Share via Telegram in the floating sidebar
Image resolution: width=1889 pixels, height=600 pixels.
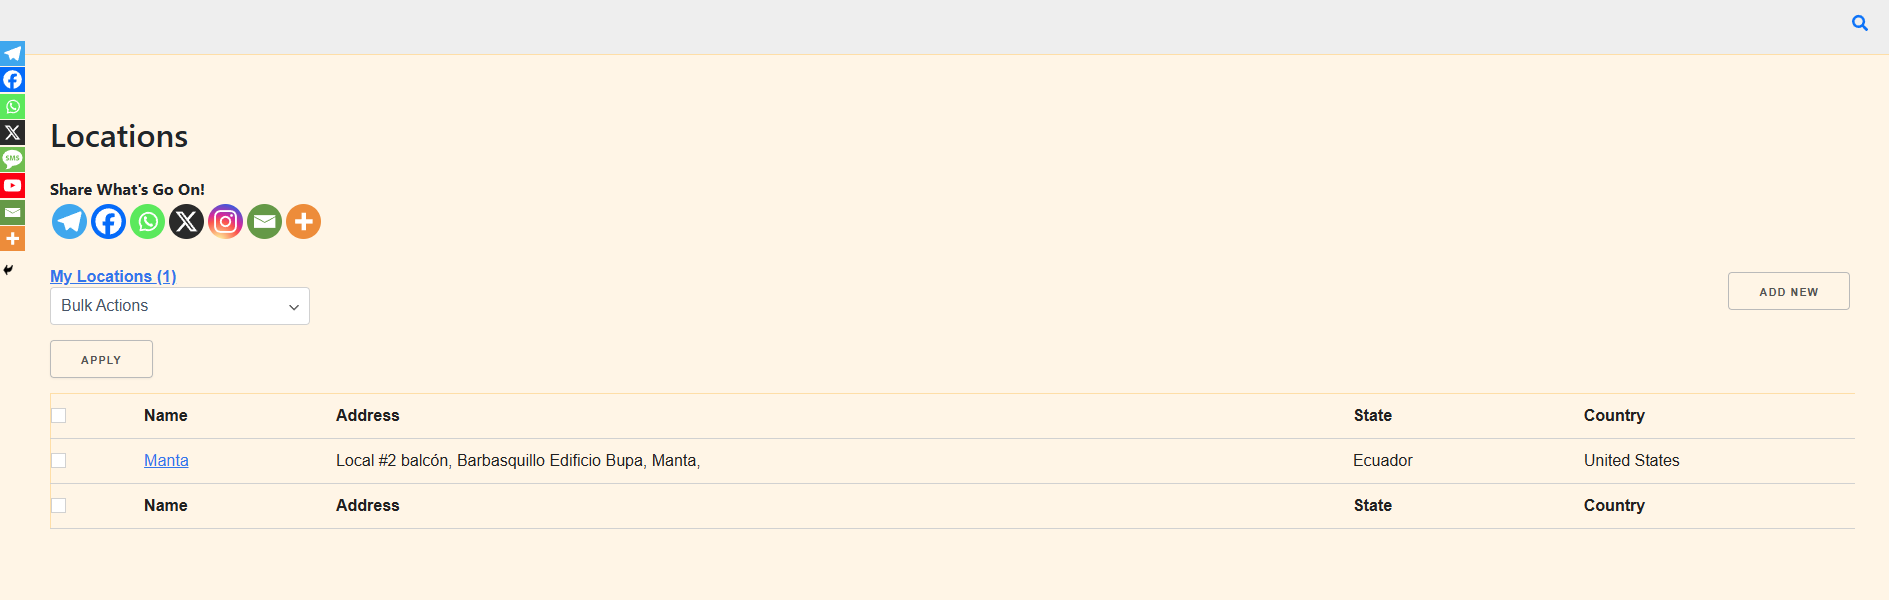click(x=12, y=53)
